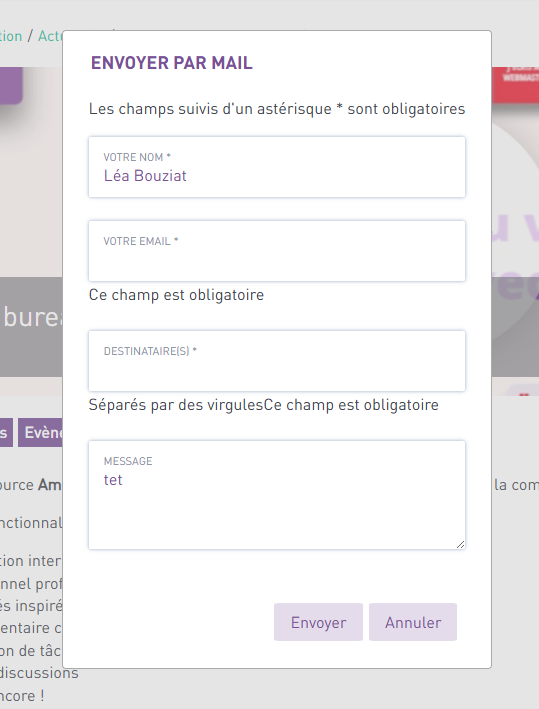The image size is (539, 709).
Task: Click the 'tet' text in the message
Action: point(113,480)
